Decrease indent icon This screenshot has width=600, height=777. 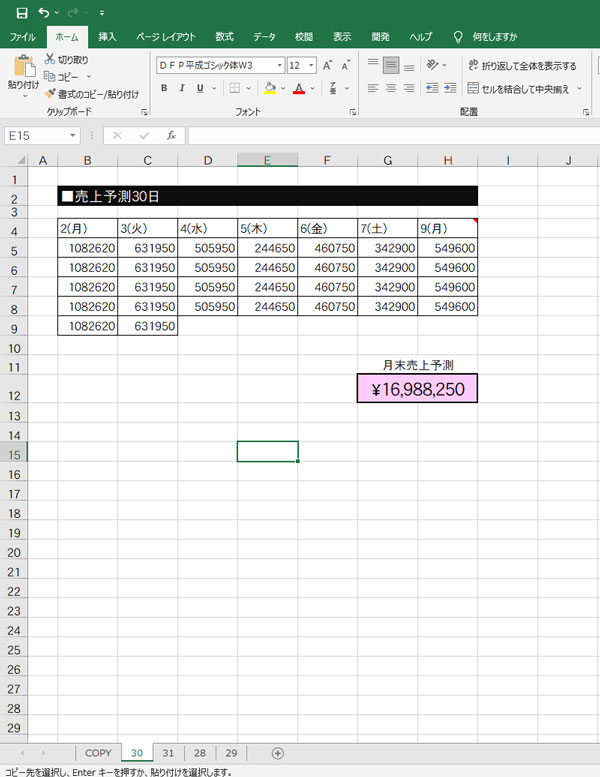click(432, 88)
